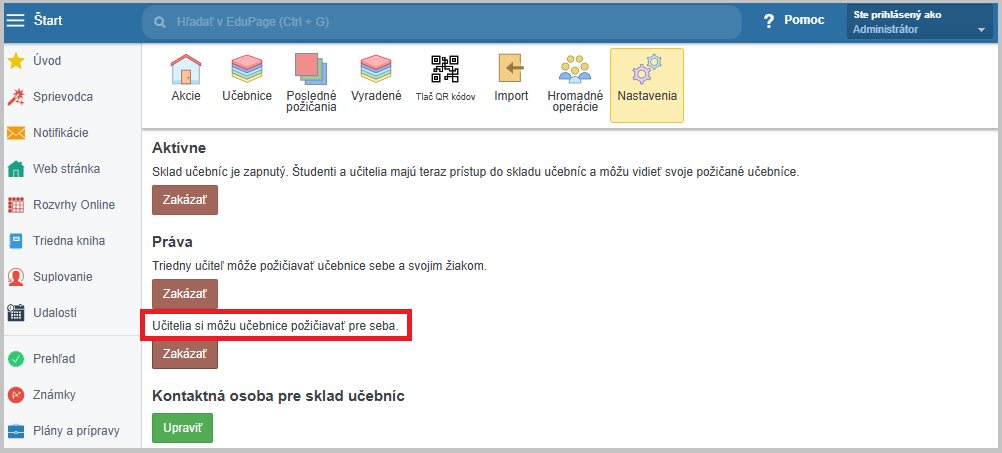1002x453 pixels.
Task: Expand the Administrátor account dropdown
Action: (x=920, y=22)
